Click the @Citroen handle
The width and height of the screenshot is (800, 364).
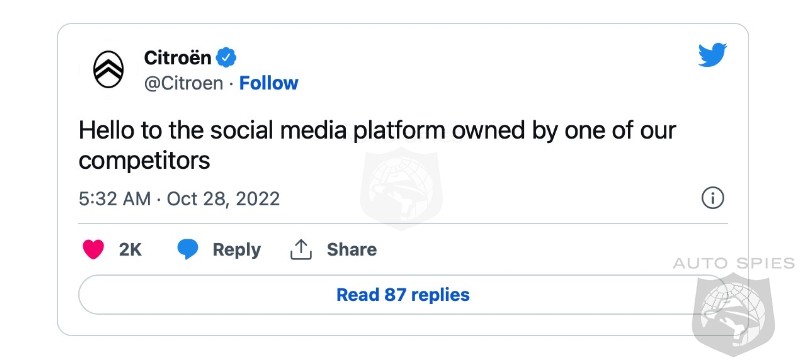click(184, 83)
